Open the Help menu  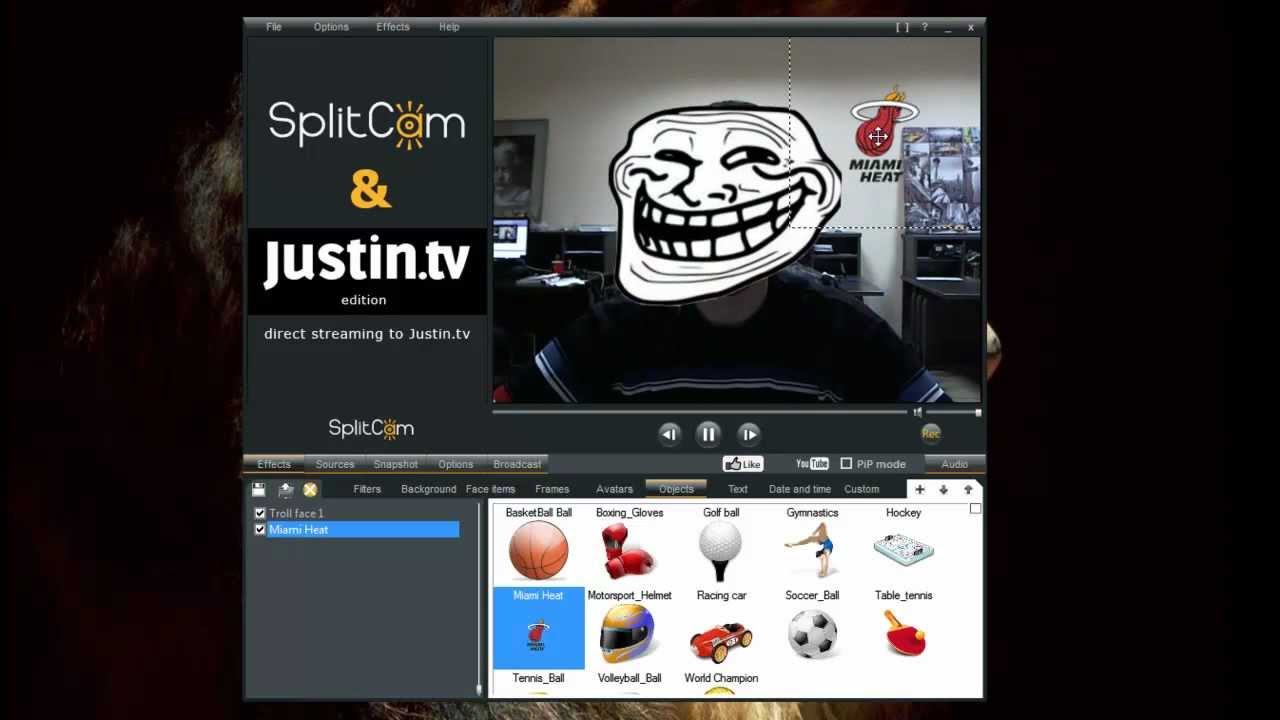tap(449, 27)
